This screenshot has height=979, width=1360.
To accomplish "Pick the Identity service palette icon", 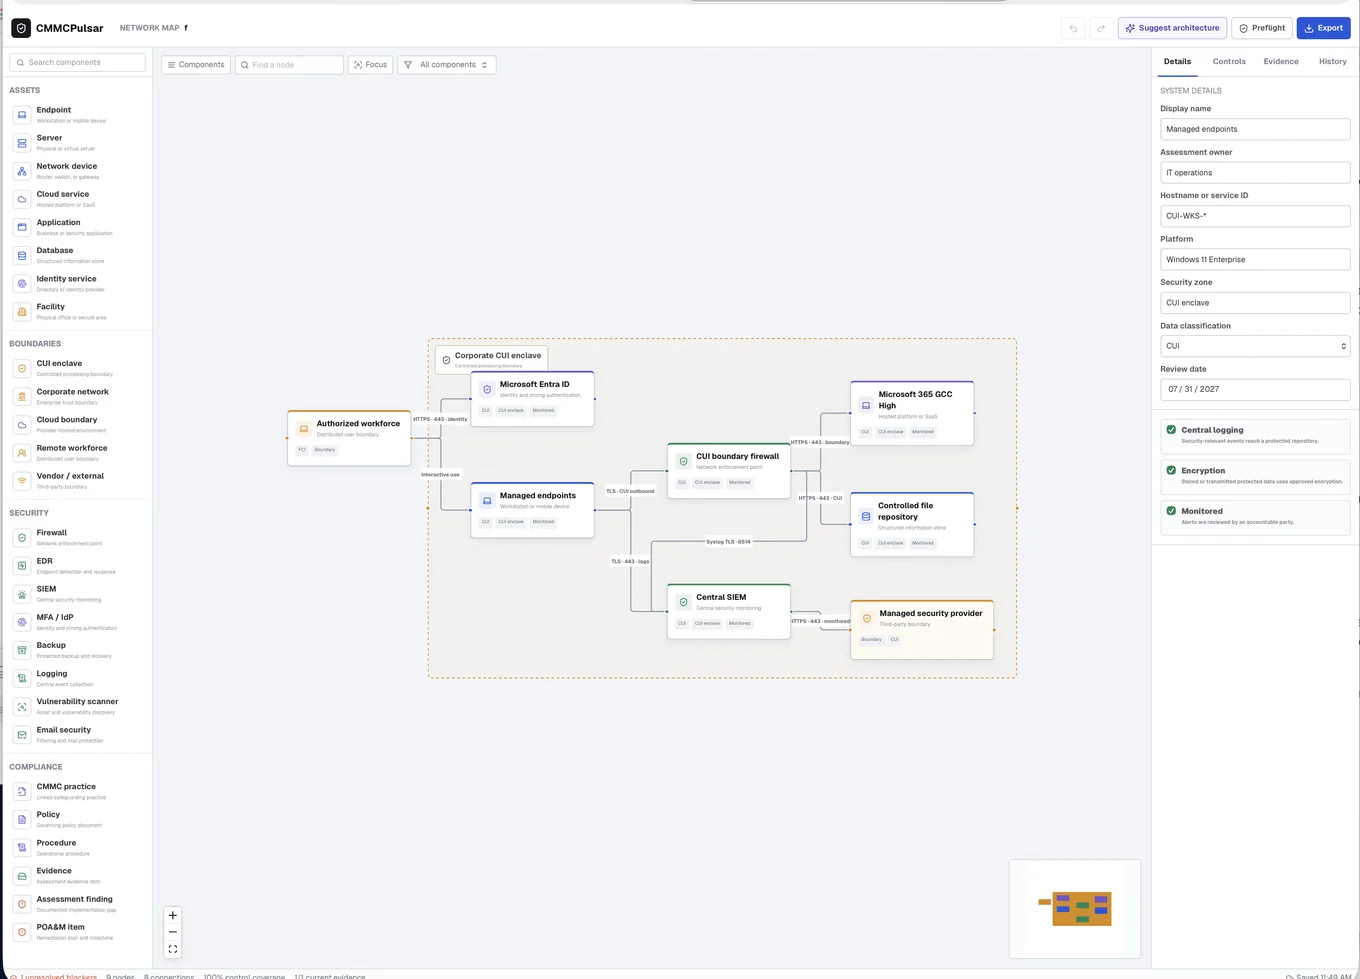I will coord(22,284).
